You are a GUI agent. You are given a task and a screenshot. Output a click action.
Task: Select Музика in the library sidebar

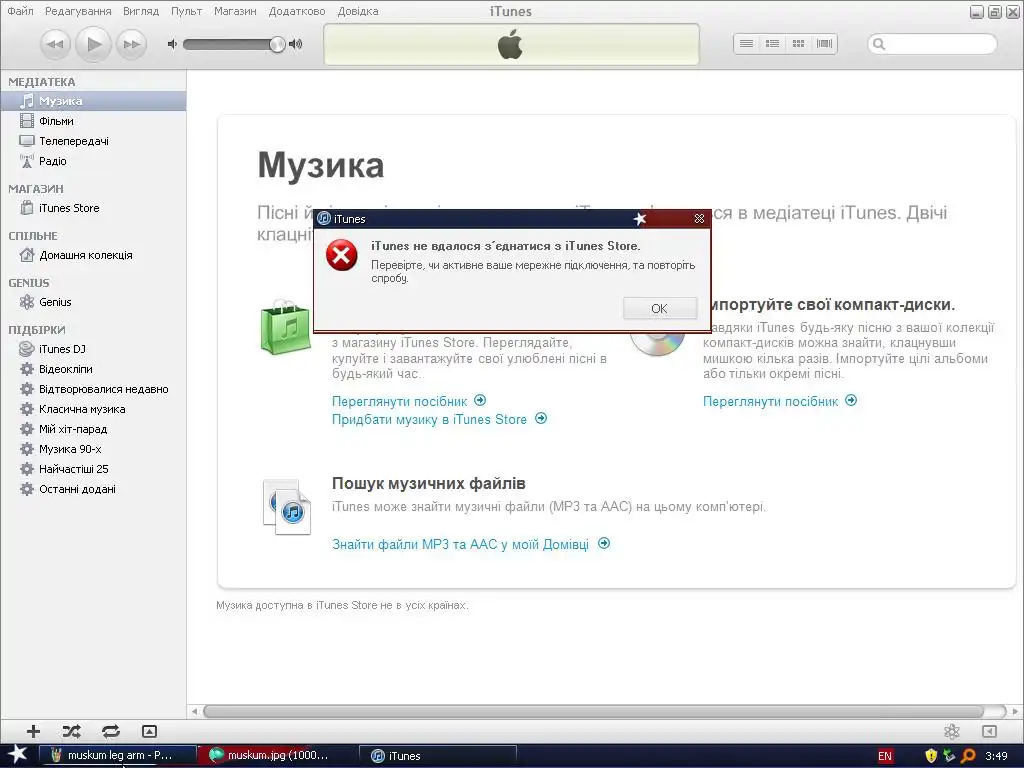click(93, 101)
